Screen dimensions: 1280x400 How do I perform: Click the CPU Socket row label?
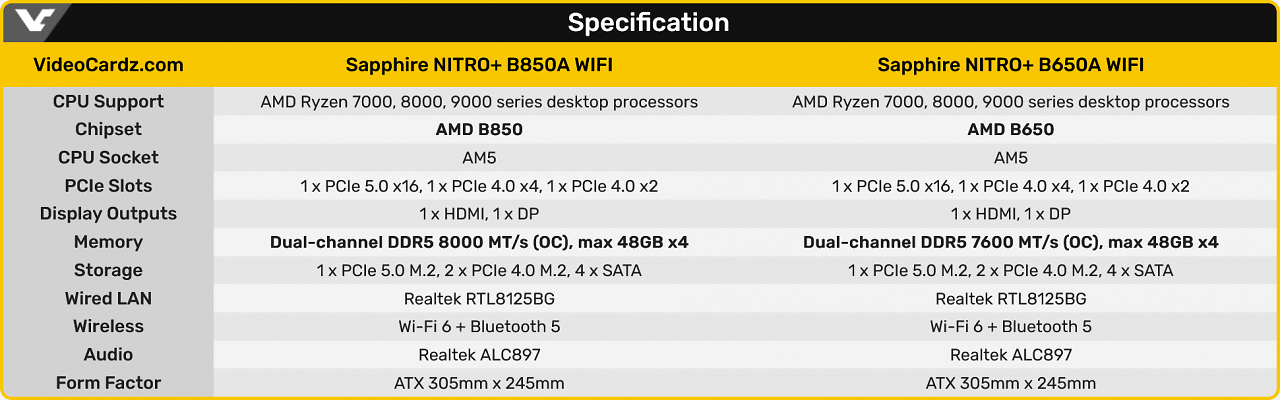point(108,157)
